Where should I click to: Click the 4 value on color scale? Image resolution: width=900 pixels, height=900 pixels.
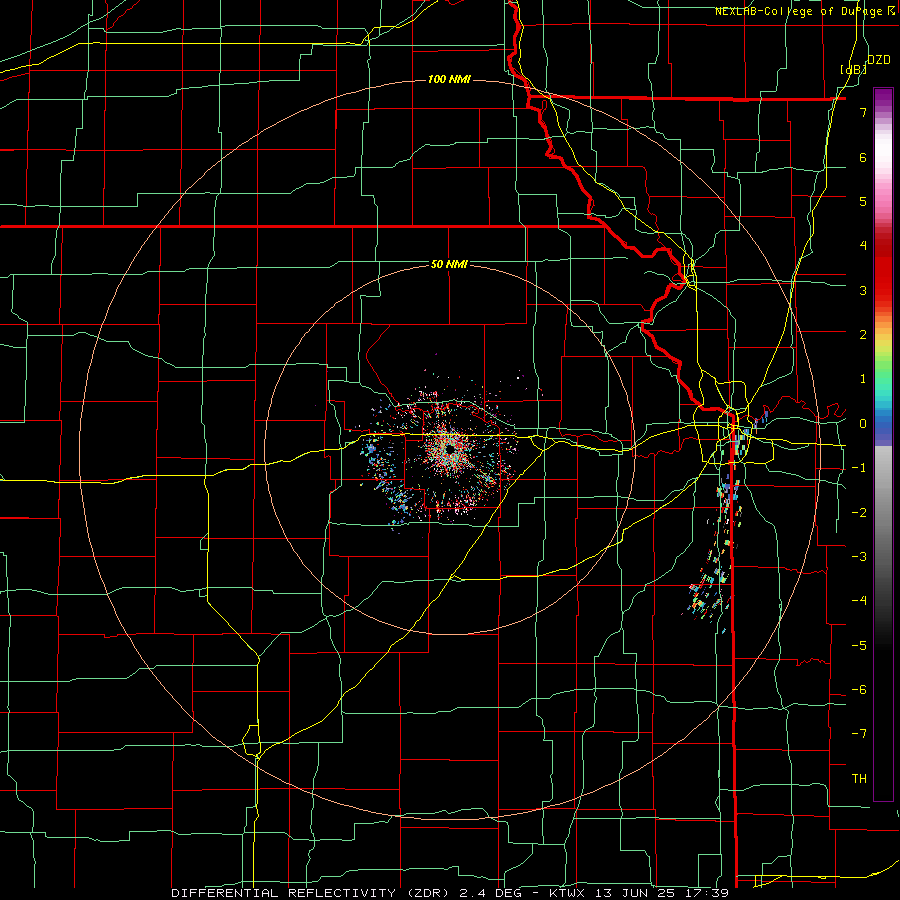point(863,246)
